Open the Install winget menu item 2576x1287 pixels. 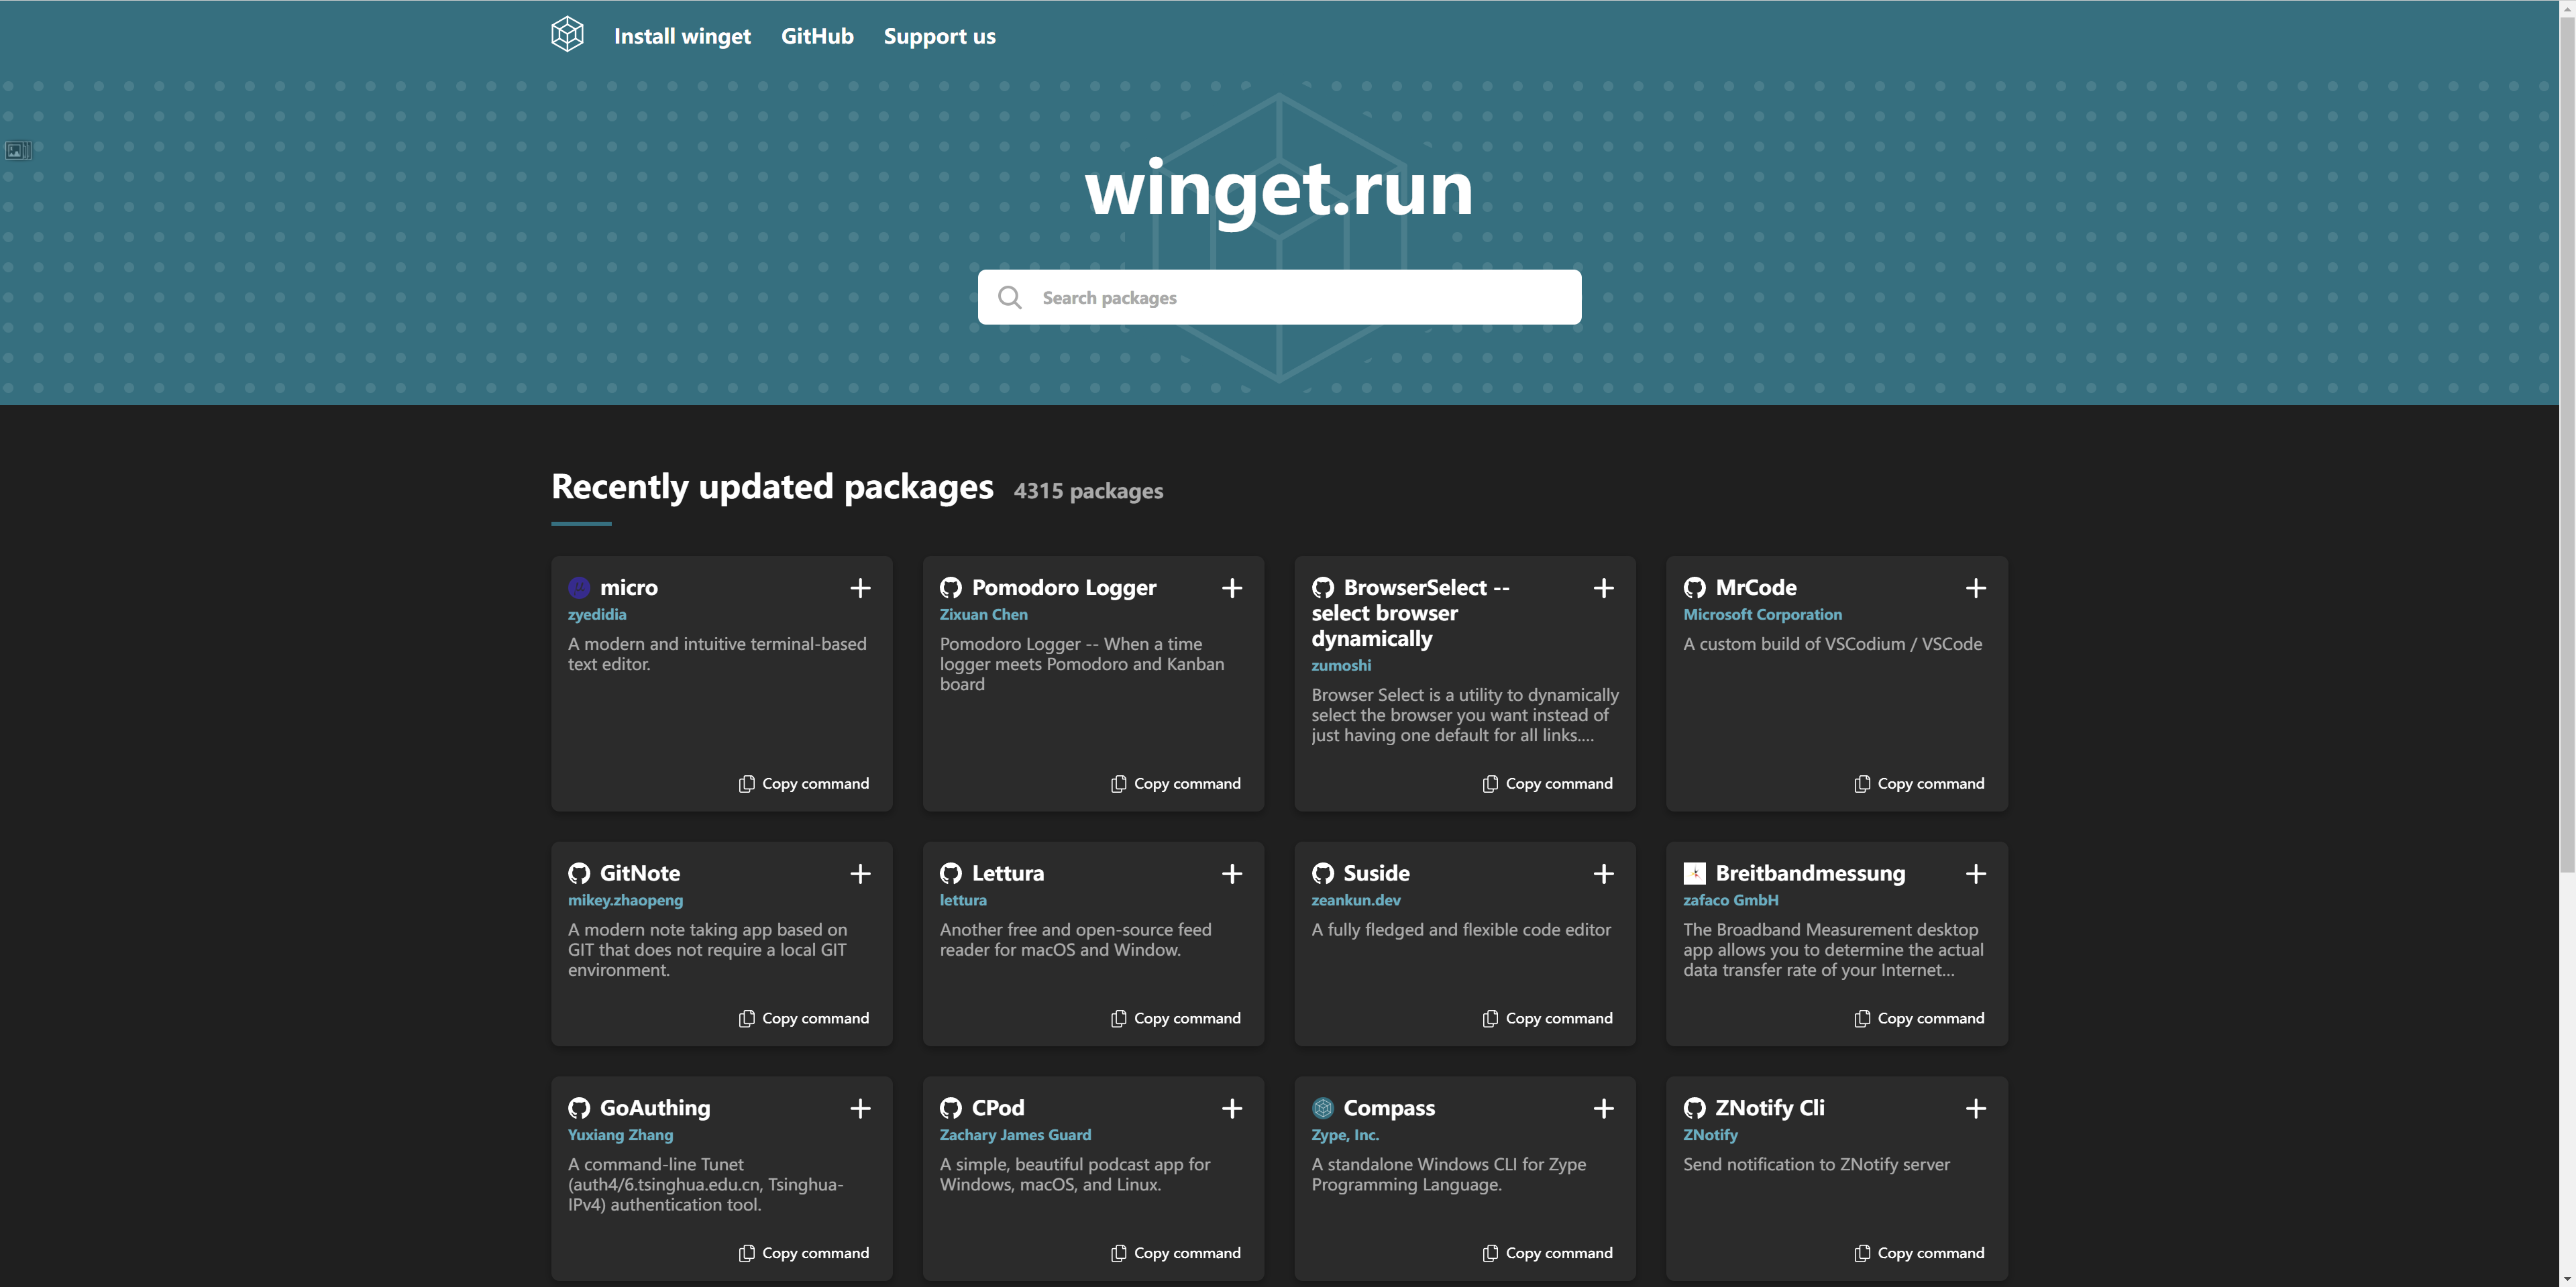[x=682, y=36]
